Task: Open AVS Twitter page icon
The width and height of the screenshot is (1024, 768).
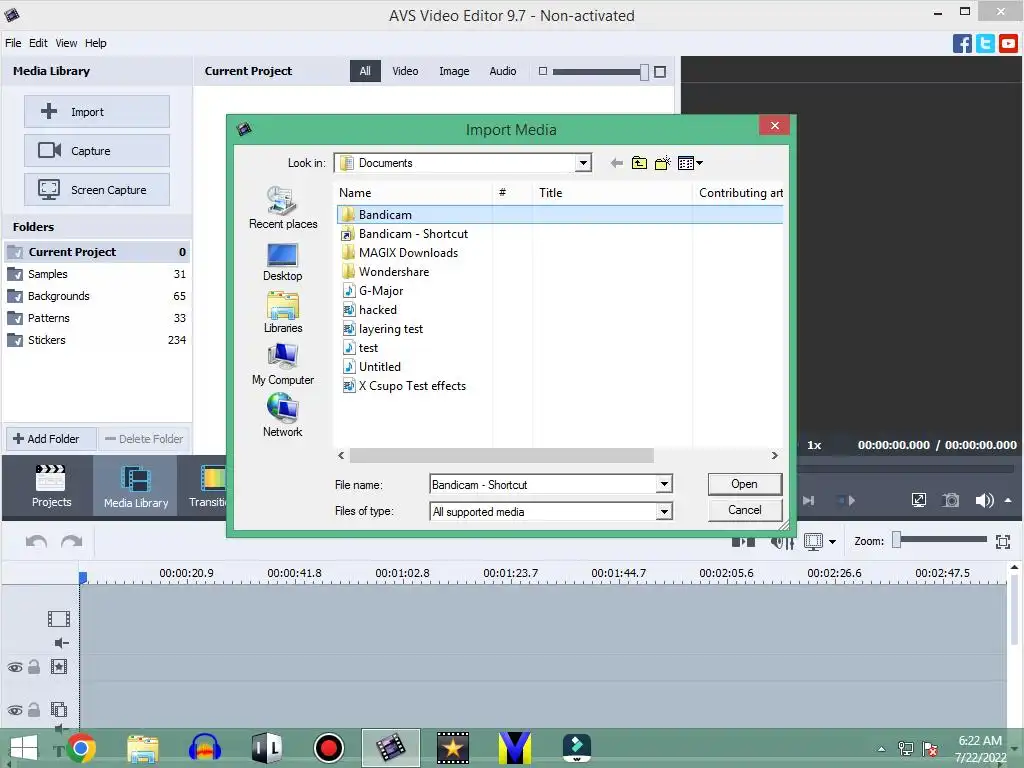Action: (985, 44)
